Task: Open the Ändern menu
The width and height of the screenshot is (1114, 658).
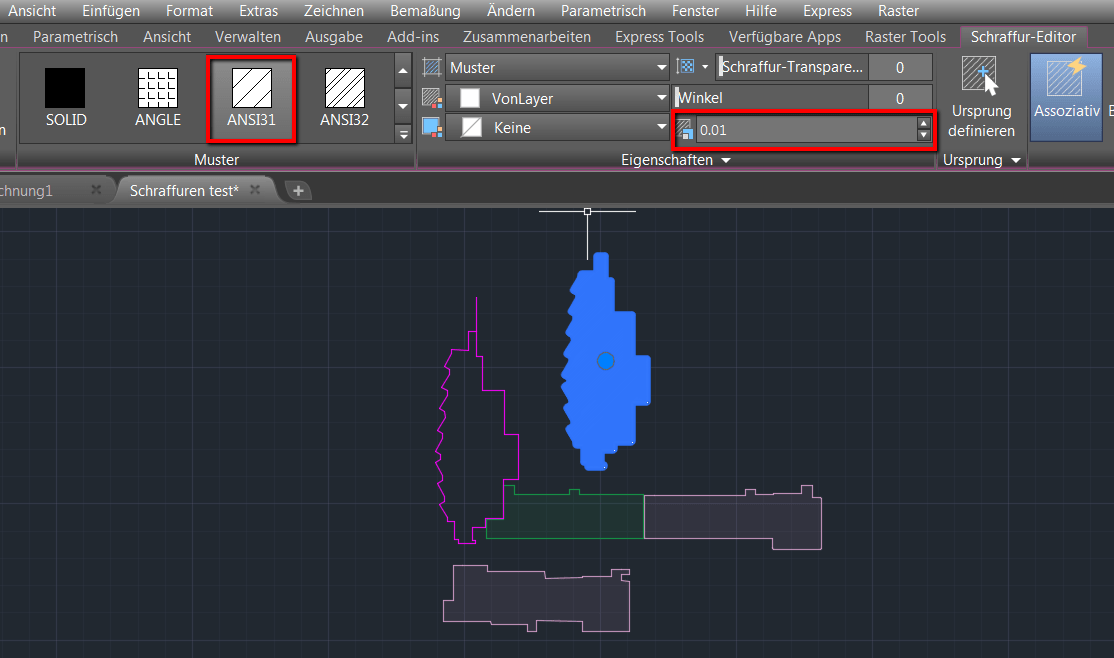Action: click(x=511, y=11)
